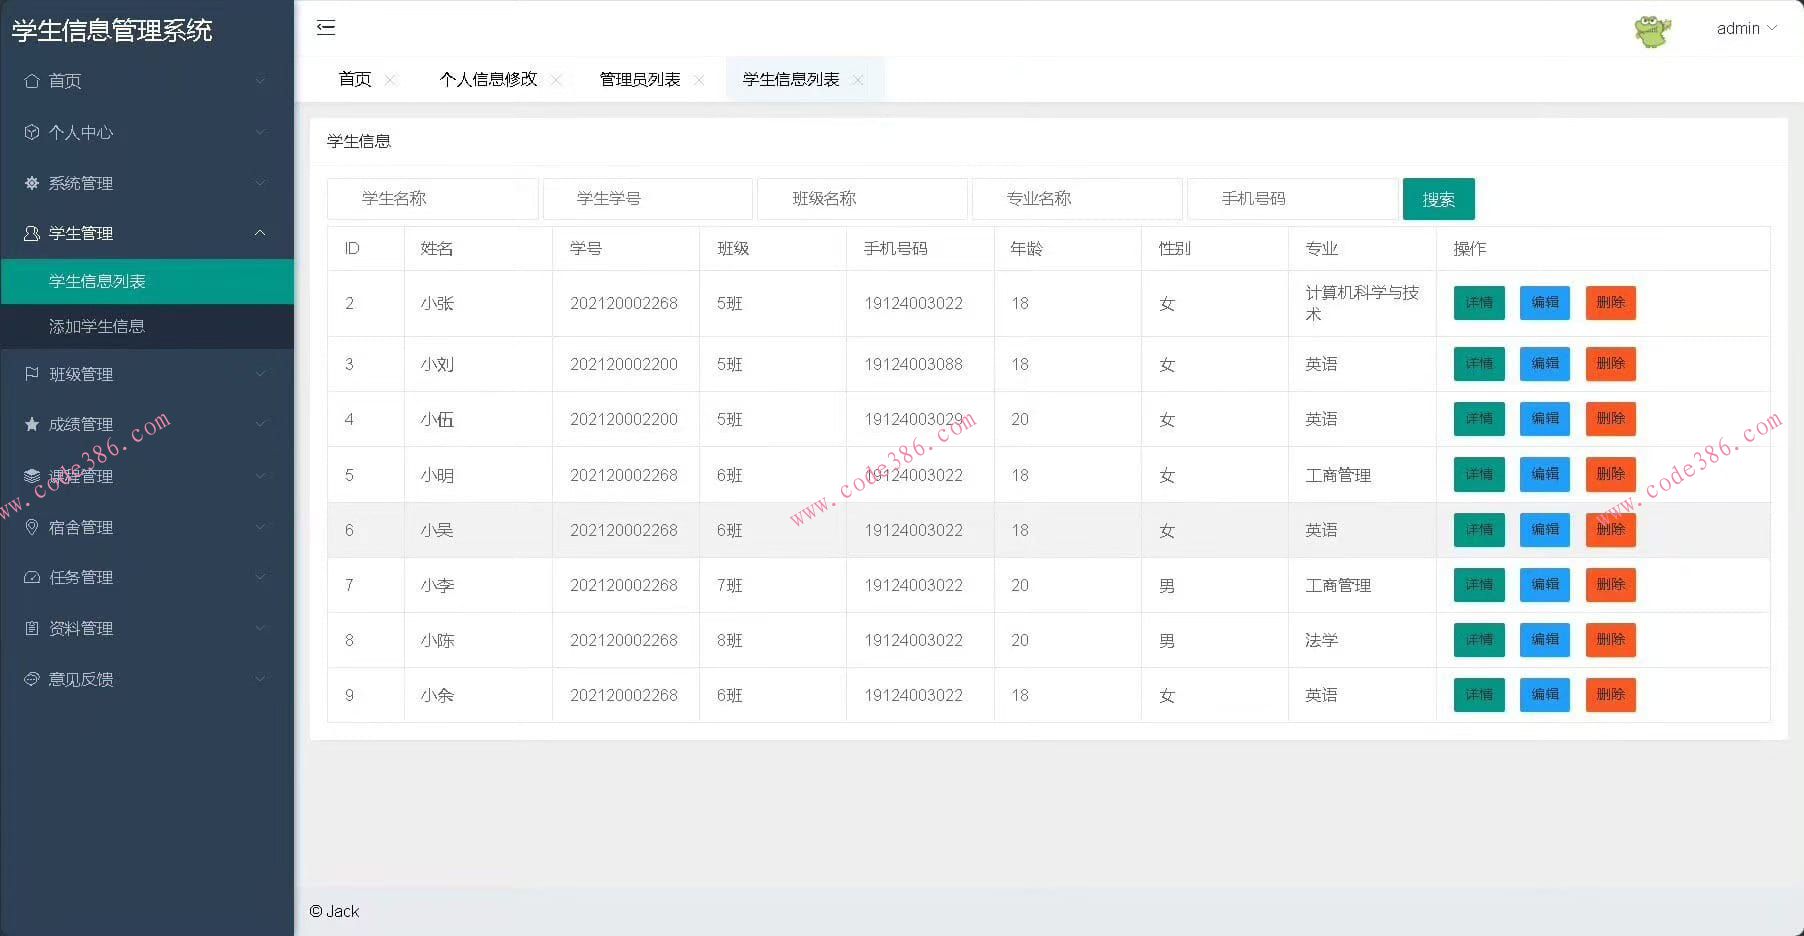Select the 首页 home icon in sidebar
This screenshot has height=936, width=1804.
coord(31,81)
